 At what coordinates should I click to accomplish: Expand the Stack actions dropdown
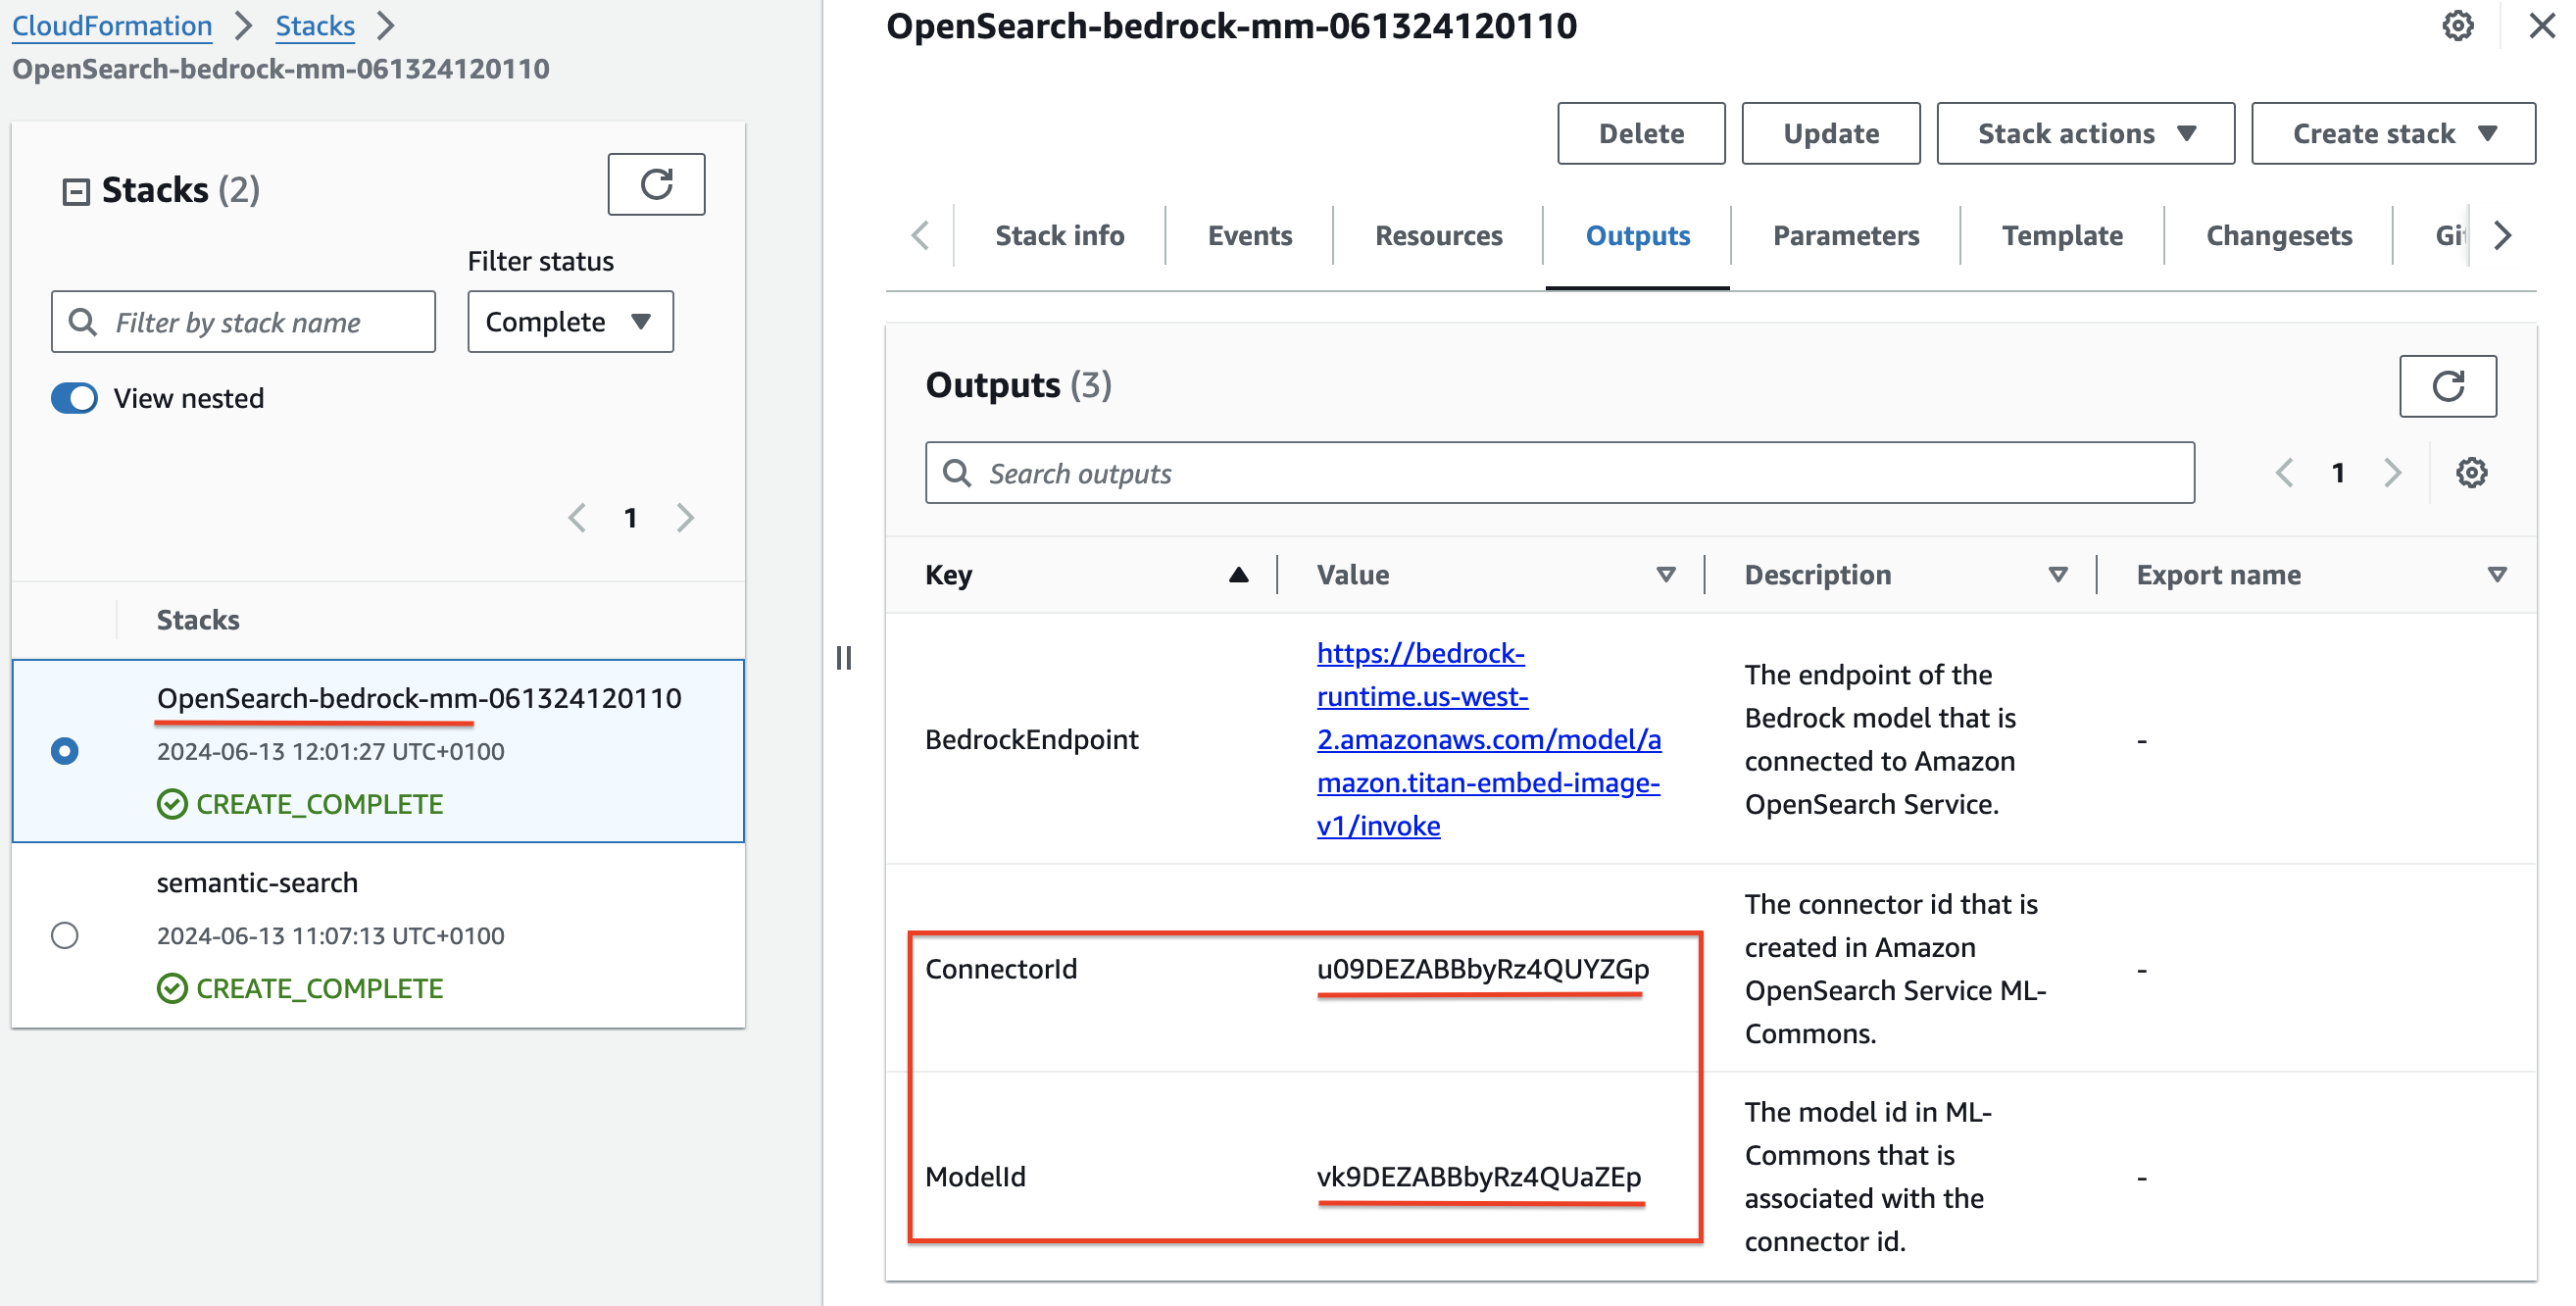click(2085, 134)
